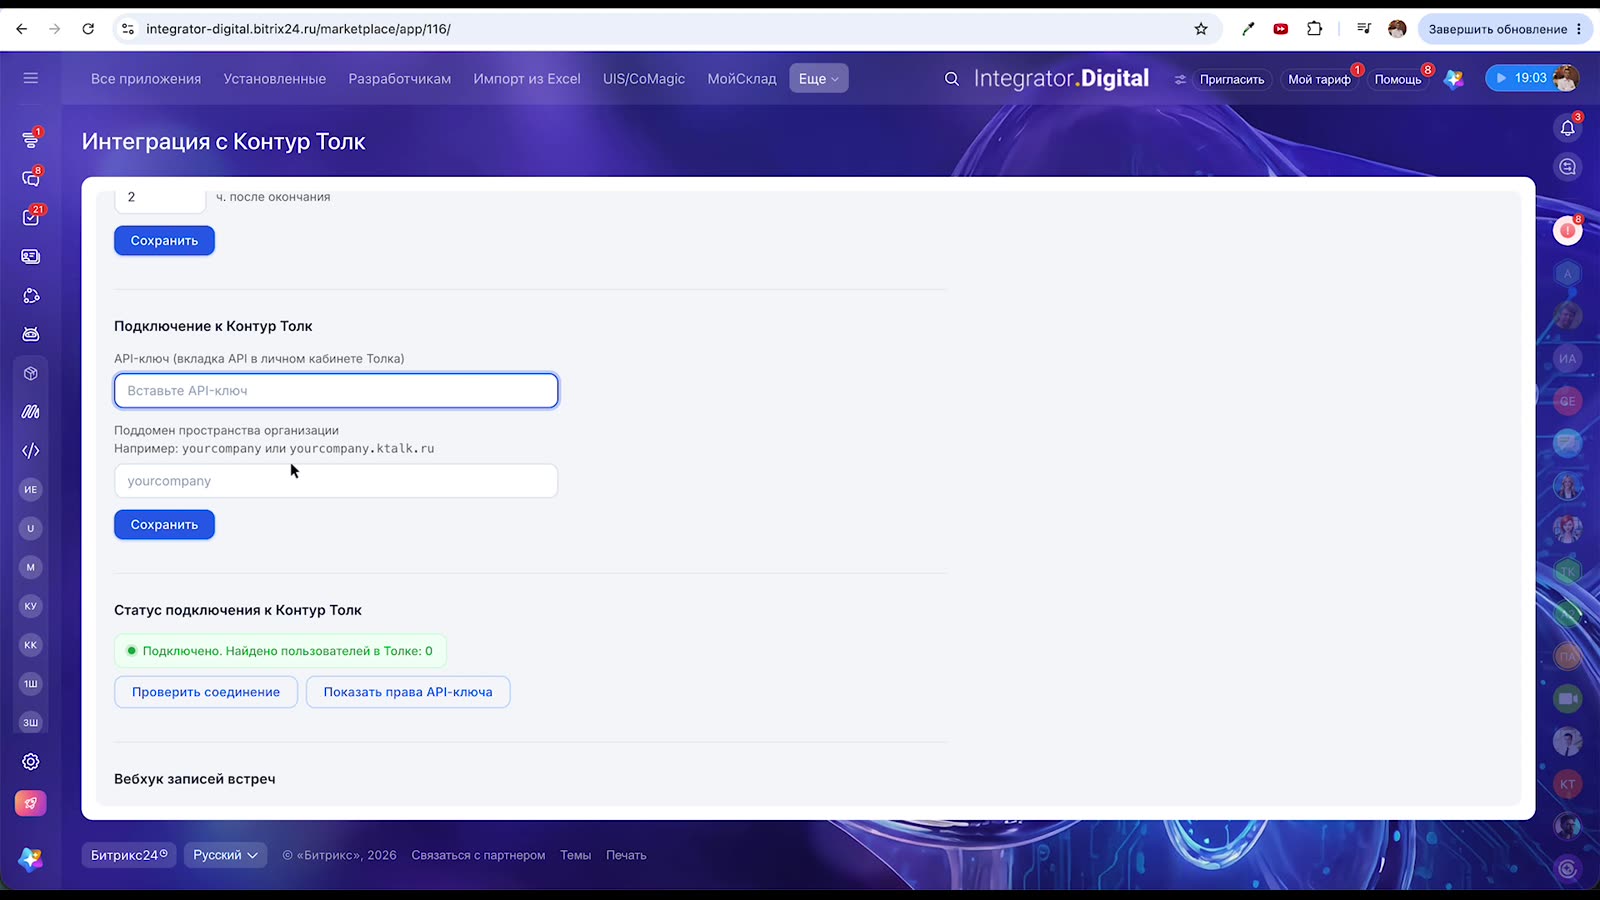1600x900 pixels.
Task: Open the Помощь button
Action: click(x=1398, y=79)
